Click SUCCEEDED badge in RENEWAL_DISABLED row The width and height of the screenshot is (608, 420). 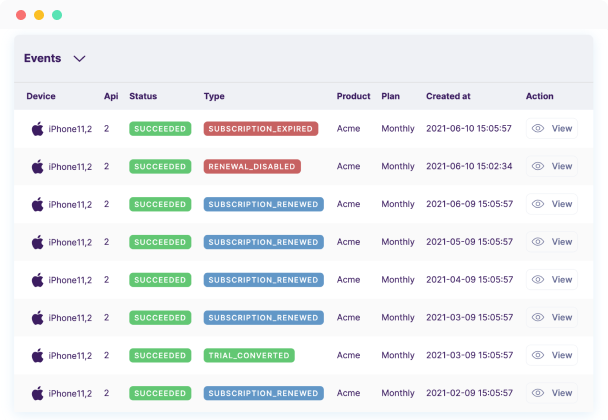(x=160, y=166)
